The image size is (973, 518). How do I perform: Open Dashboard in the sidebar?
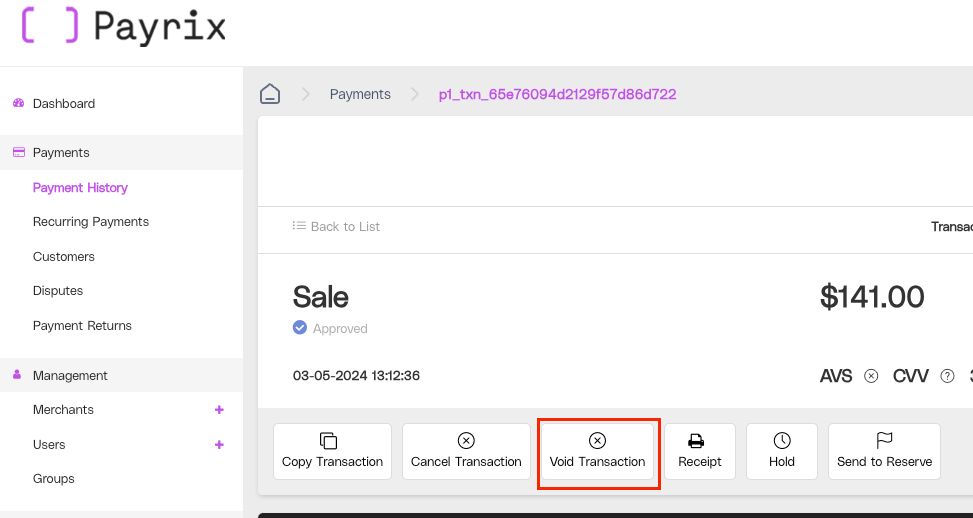[64, 104]
